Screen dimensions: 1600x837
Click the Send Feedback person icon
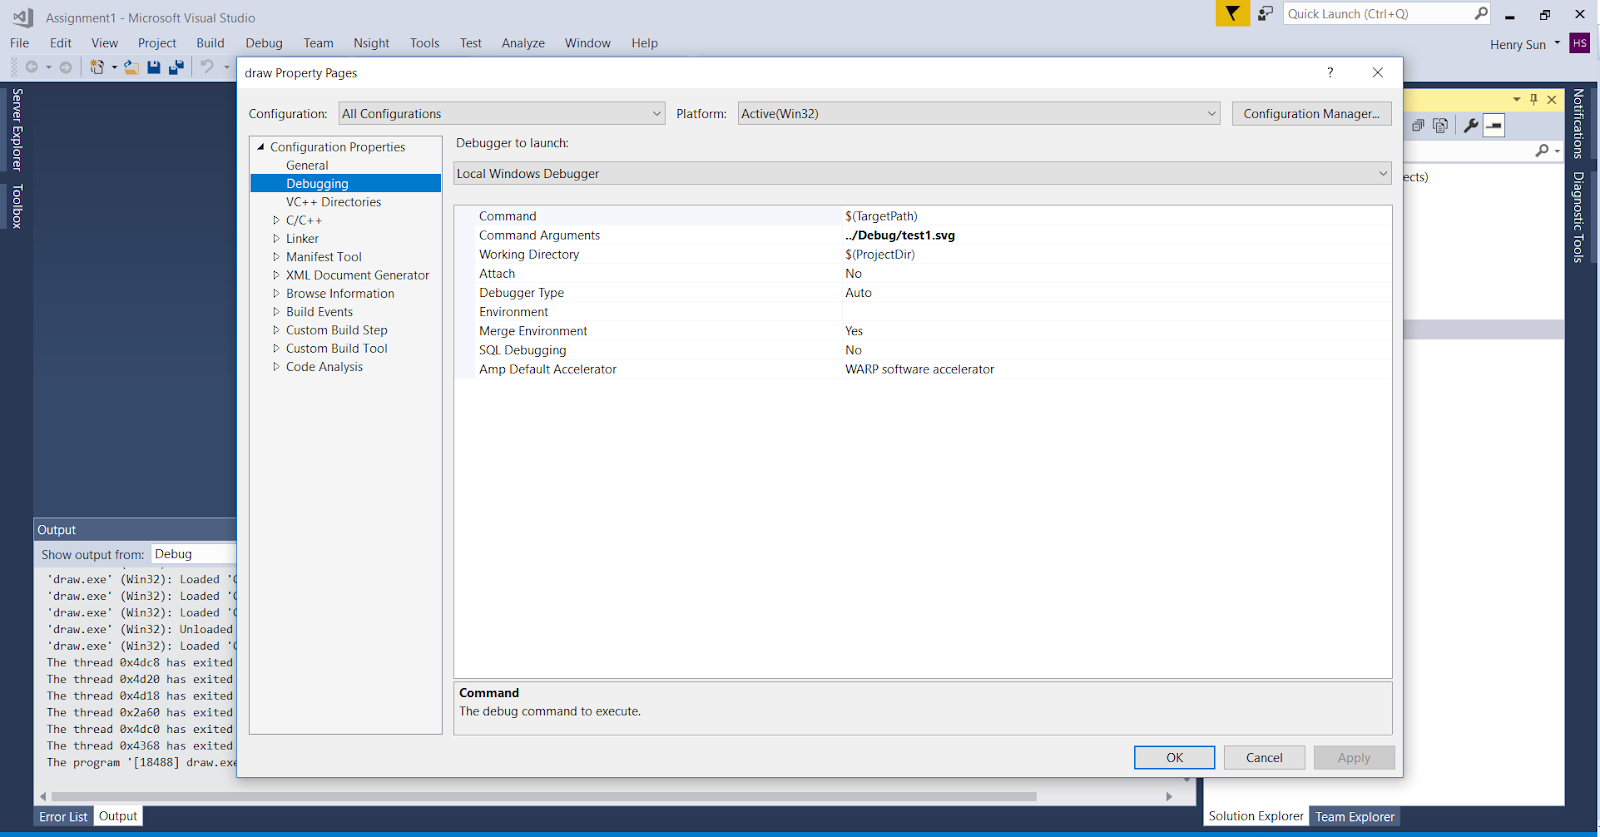1265,13
